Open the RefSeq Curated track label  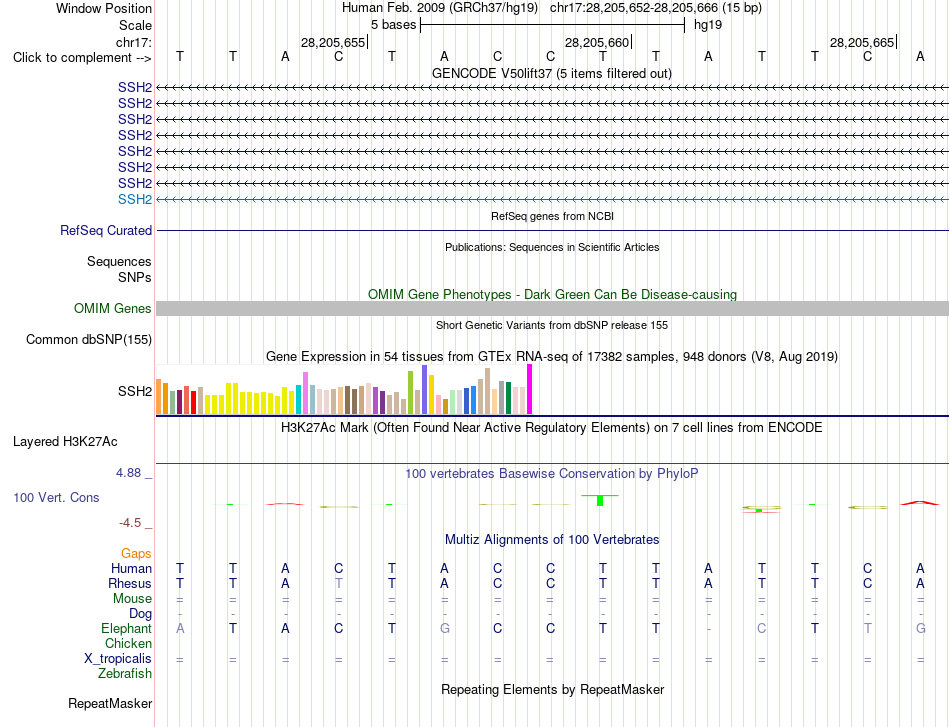tap(106, 231)
